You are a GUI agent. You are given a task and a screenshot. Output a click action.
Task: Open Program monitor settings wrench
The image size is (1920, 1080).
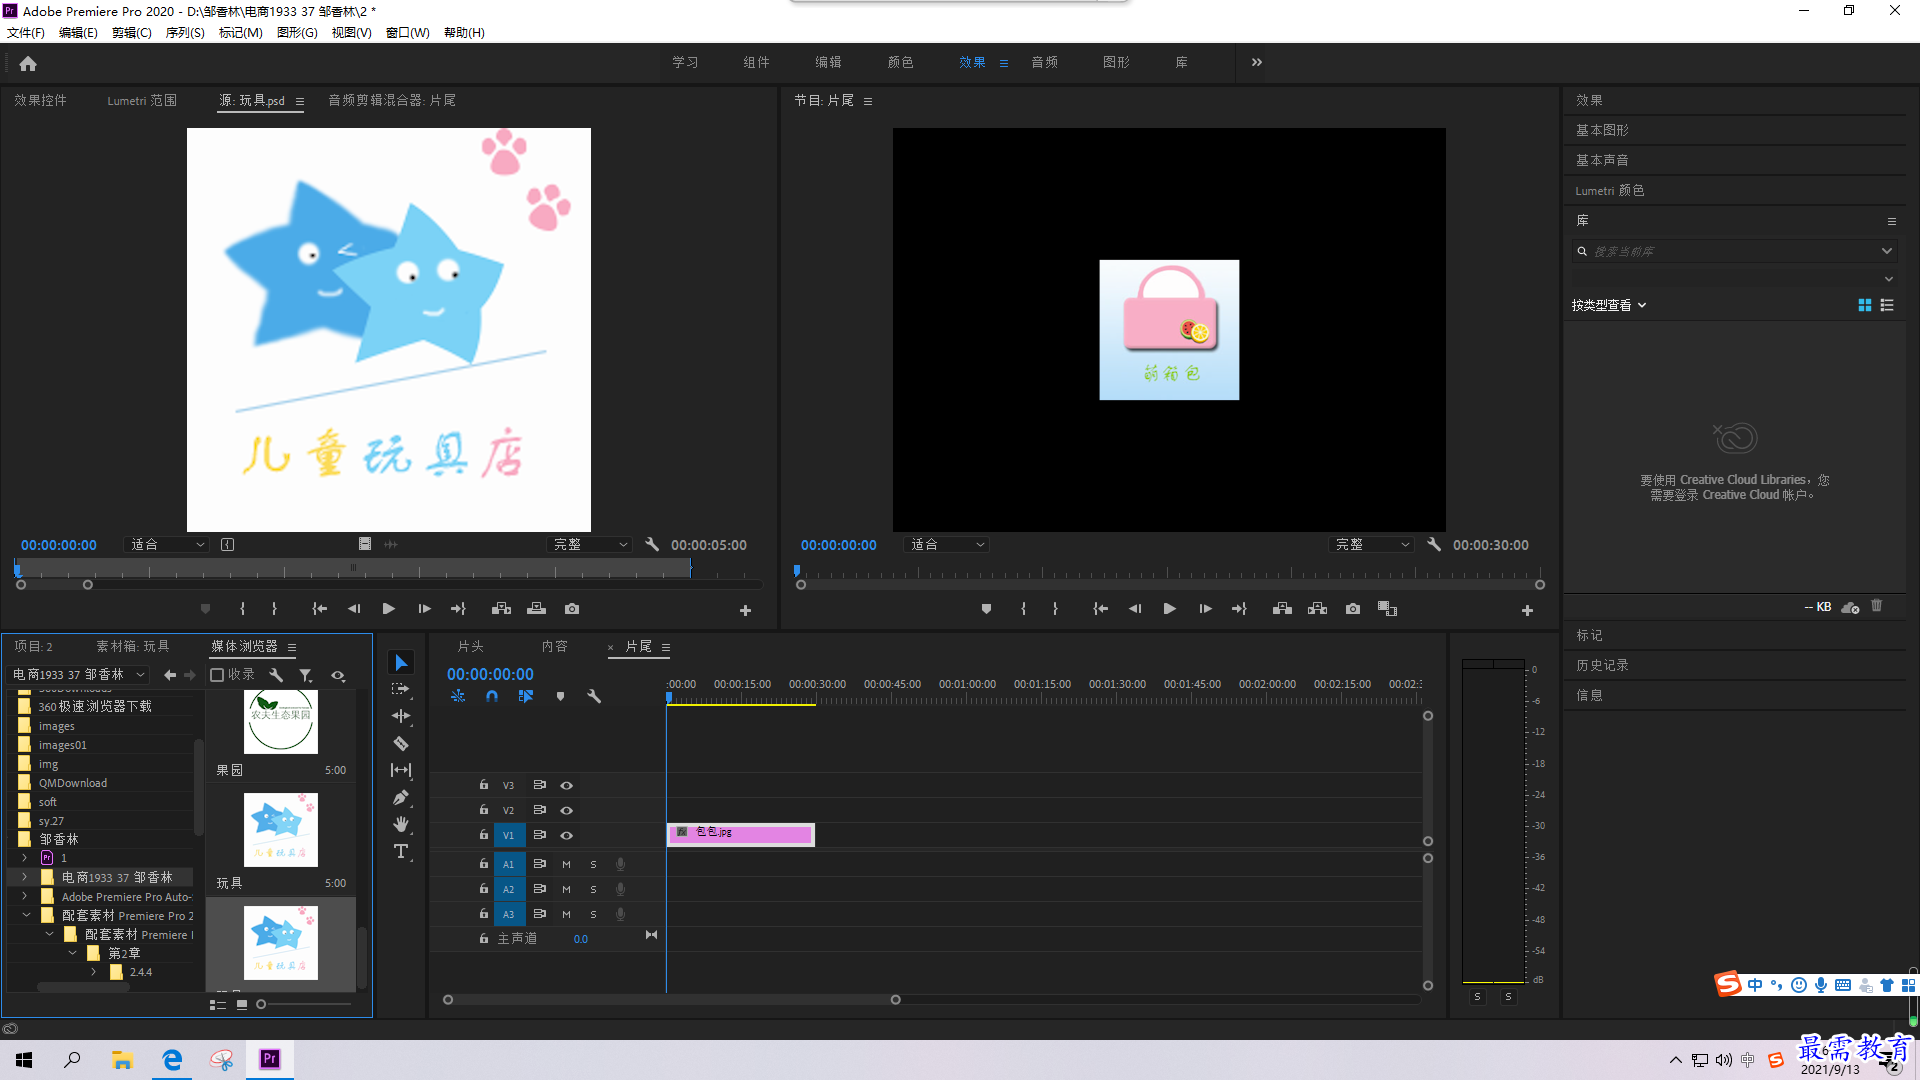click(1434, 544)
